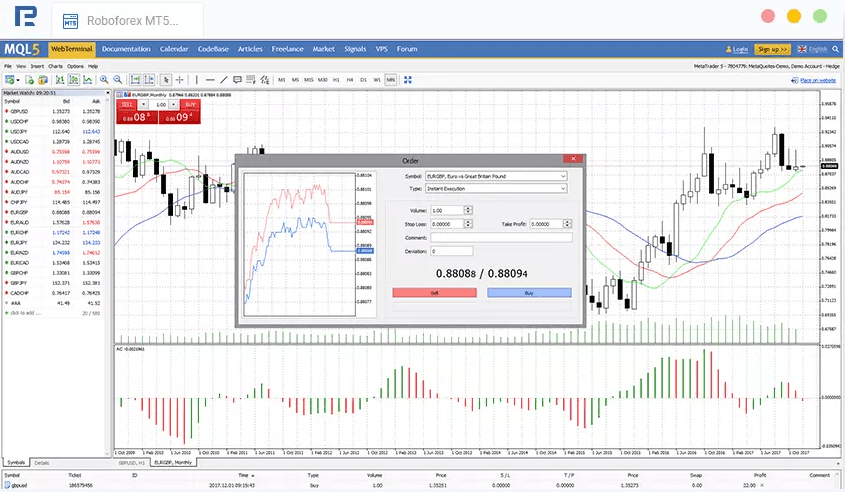Switch chart to candlestick style
This screenshot has height=492, width=845.
pos(74,80)
